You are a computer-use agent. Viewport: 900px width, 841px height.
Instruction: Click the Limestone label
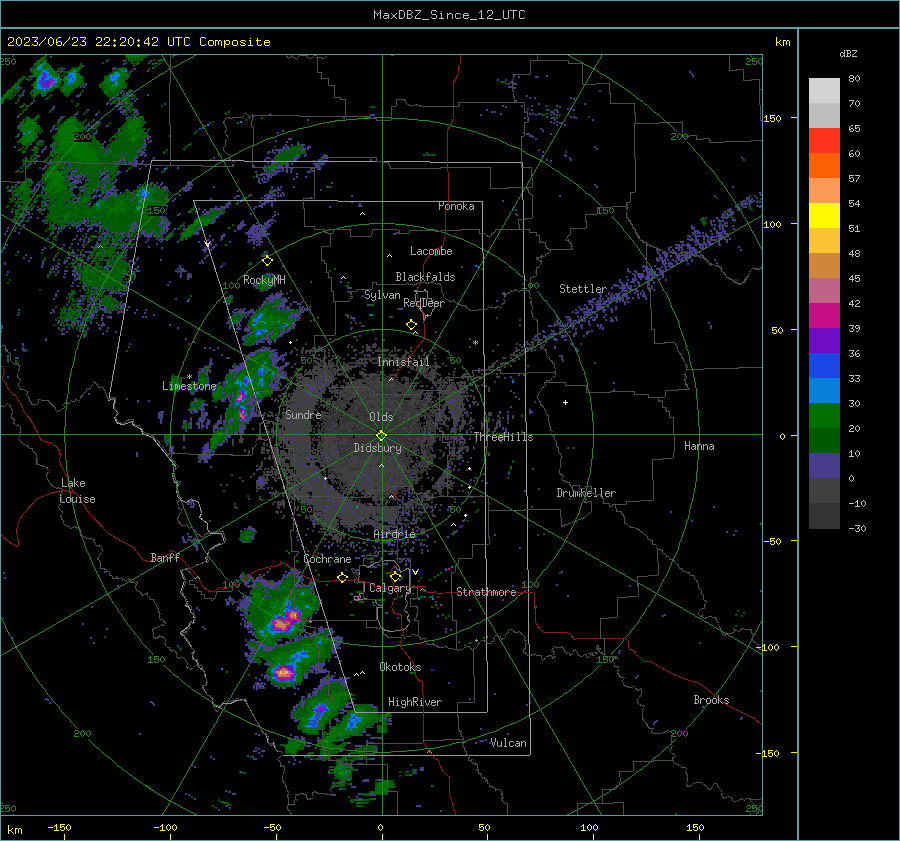189,386
